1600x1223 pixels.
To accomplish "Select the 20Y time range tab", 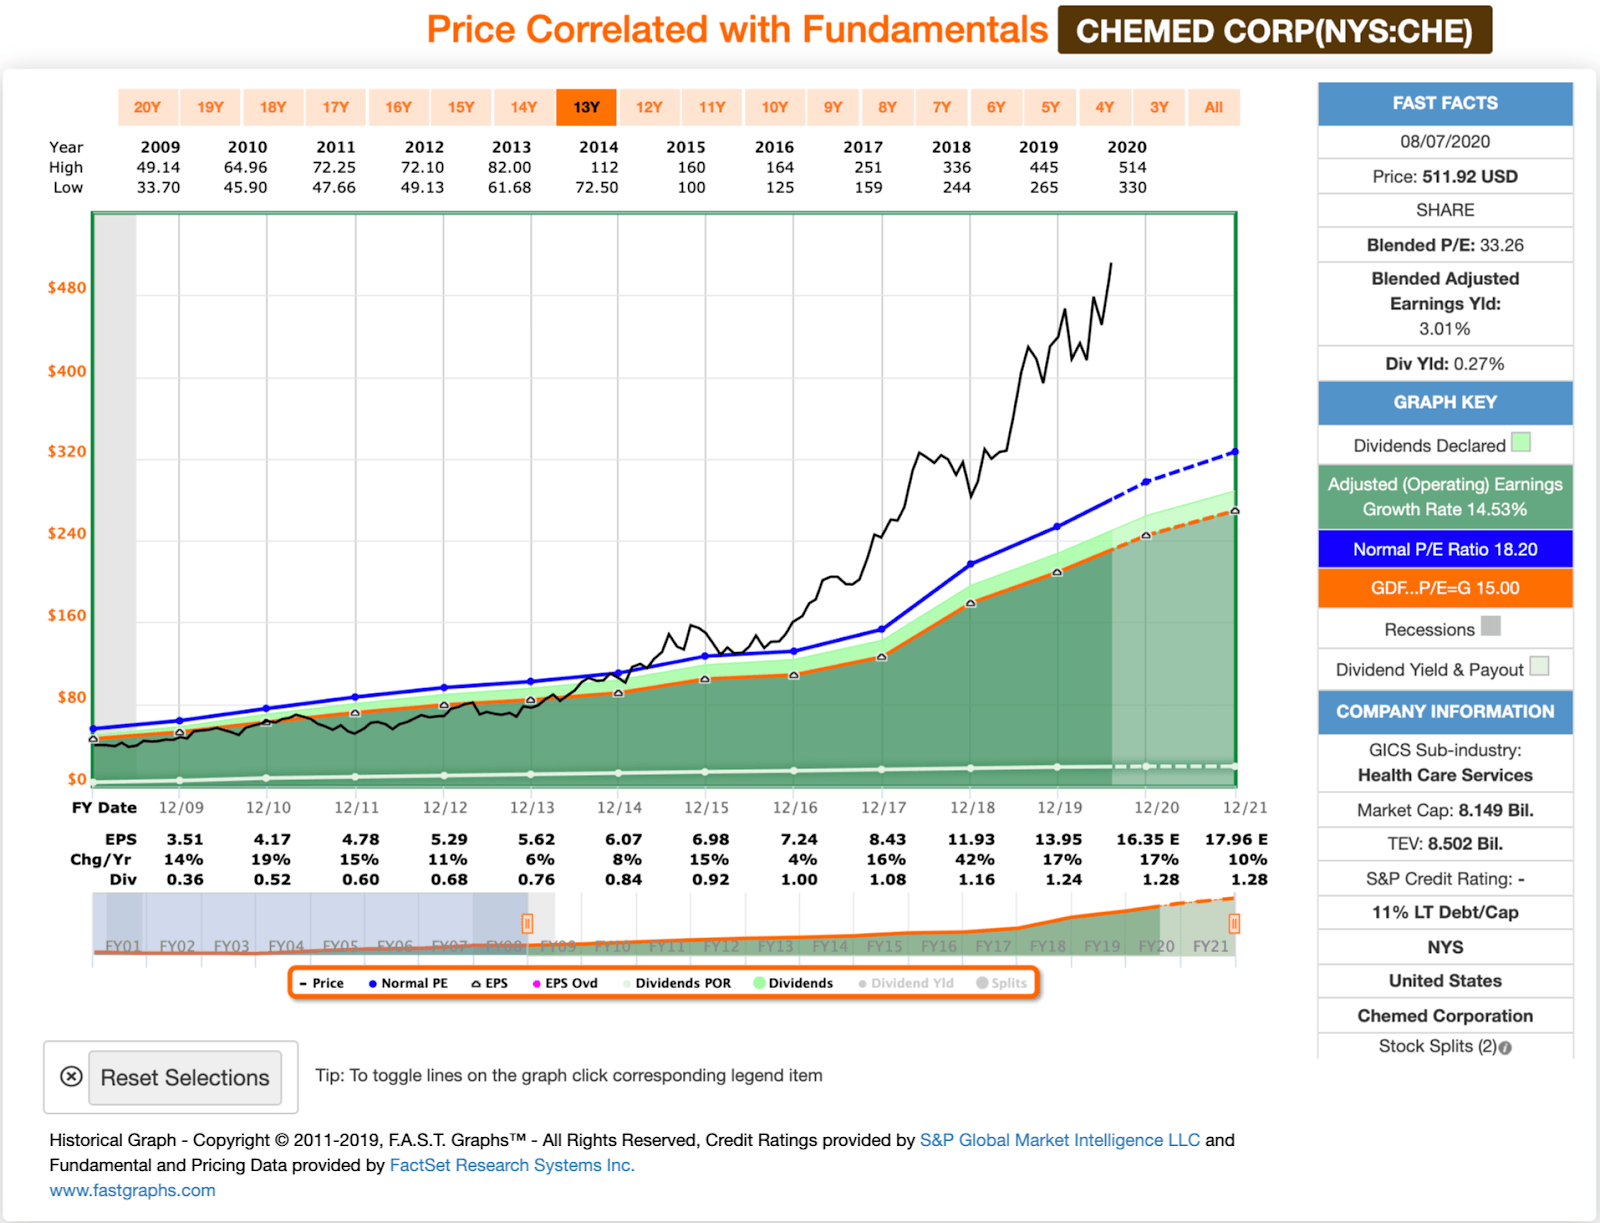I will (x=148, y=107).
